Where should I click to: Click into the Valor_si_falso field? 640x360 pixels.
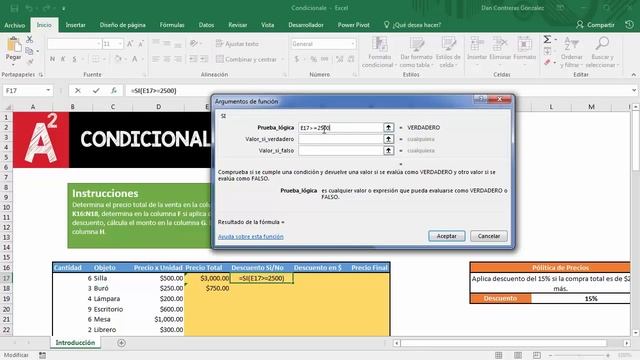click(340, 151)
